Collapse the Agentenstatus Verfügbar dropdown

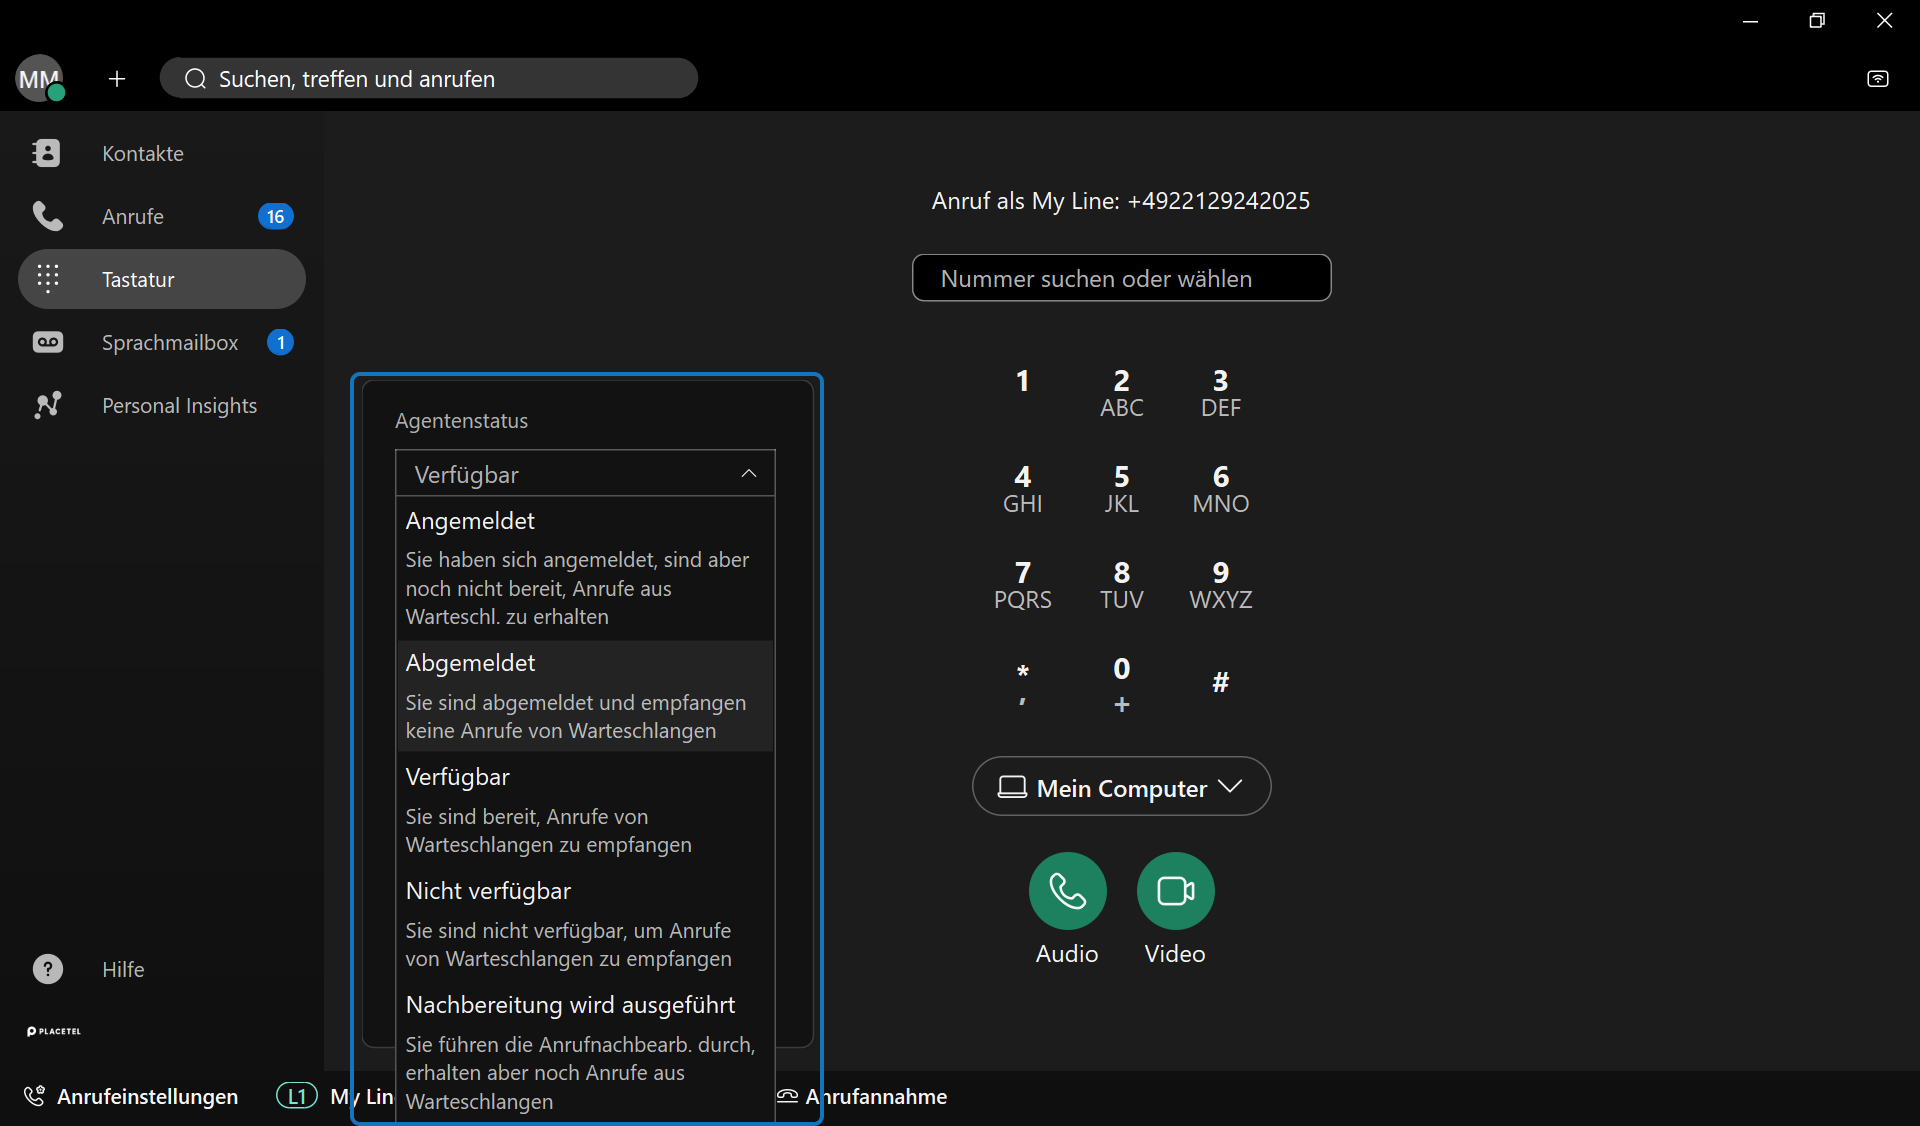pos(585,474)
